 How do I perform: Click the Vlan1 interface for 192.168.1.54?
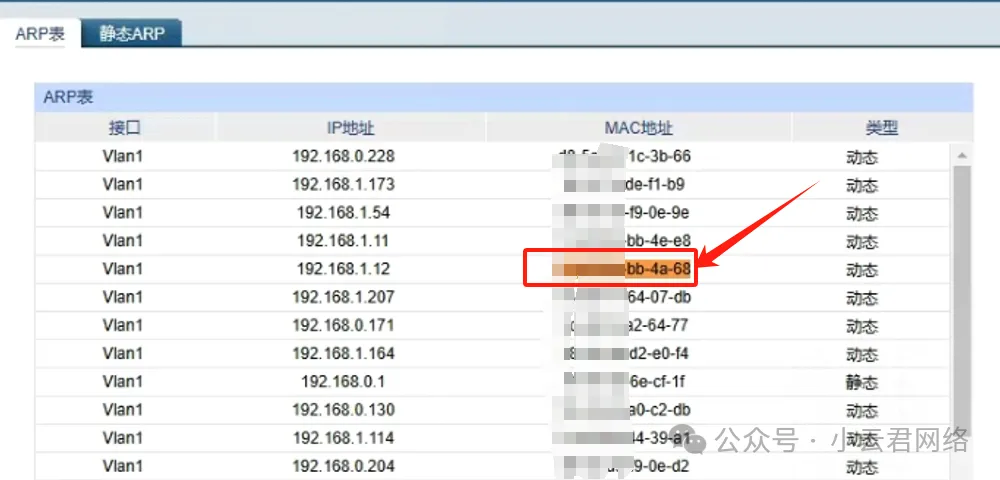(x=123, y=213)
